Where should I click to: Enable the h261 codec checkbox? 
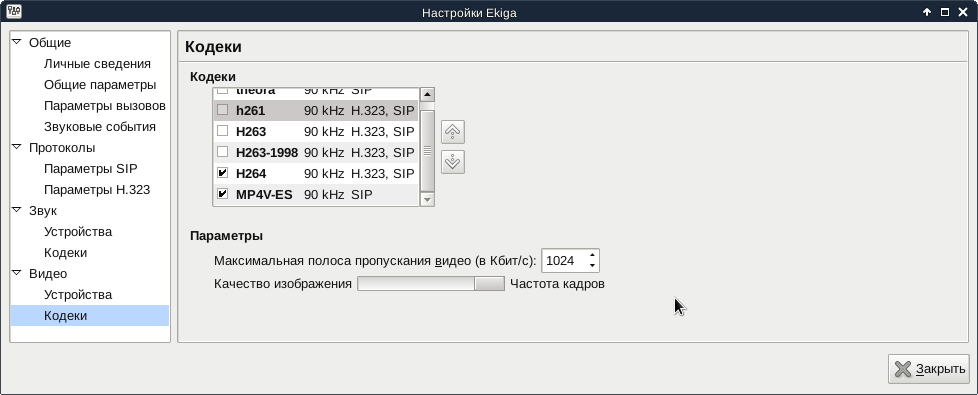[222, 110]
